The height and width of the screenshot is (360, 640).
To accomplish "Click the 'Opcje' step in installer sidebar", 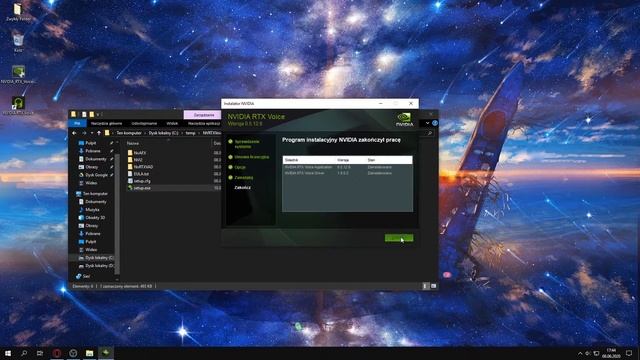I will coord(240,167).
